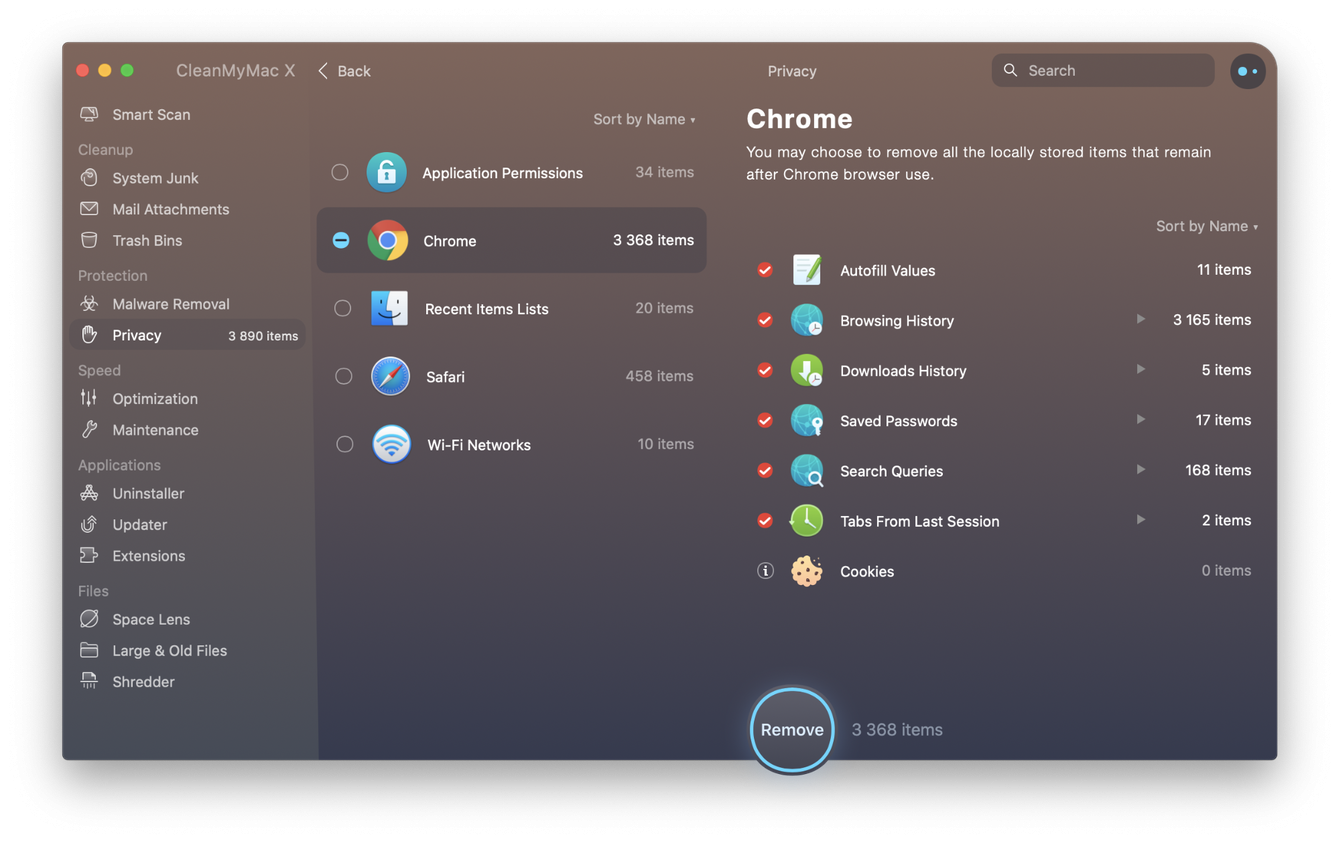Go Back to previous screen

pos(344,71)
